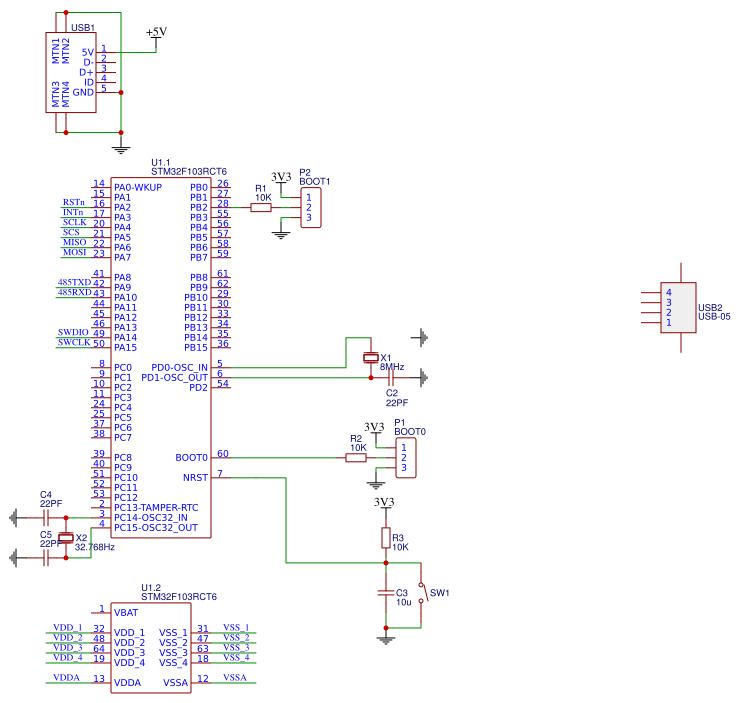Click the PD0-OSC_IN pin name

point(180,368)
